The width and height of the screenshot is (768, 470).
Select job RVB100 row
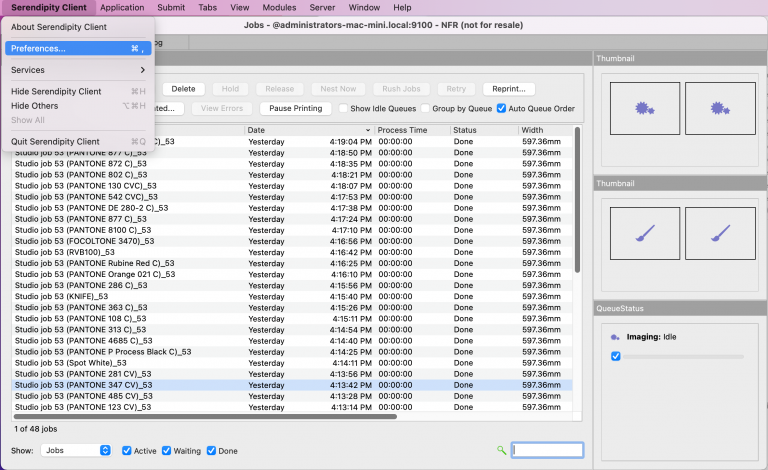click(x=292, y=252)
